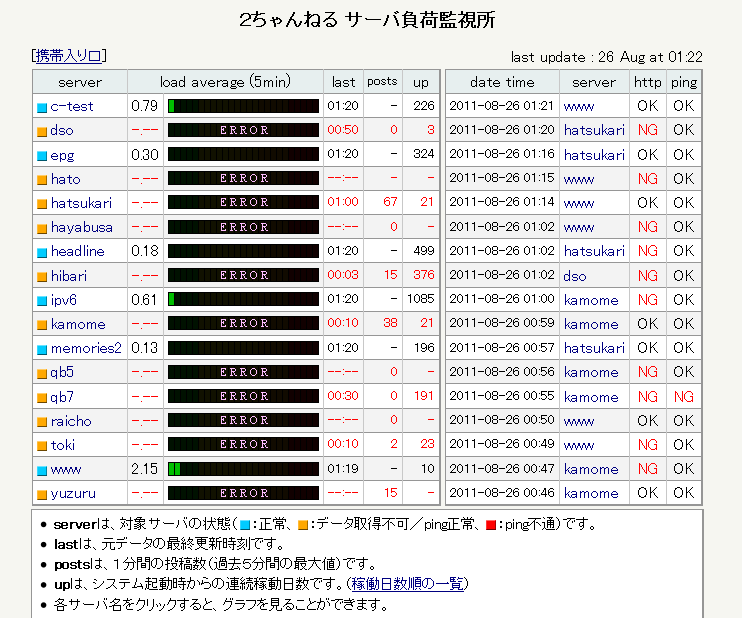Viewport: 742px width, 618px height.
Task: Open the 携帯入り口 link
Action: [x=69, y=56]
